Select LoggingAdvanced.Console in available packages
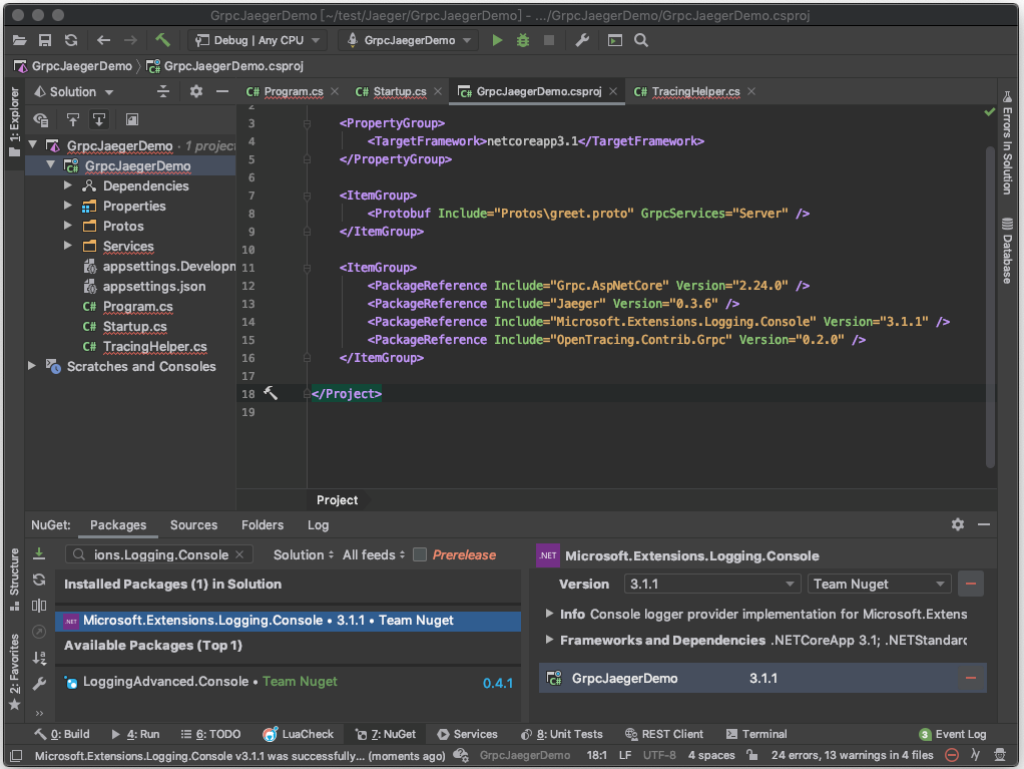Image resolution: width=1024 pixels, height=769 pixels. coord(288,682)
